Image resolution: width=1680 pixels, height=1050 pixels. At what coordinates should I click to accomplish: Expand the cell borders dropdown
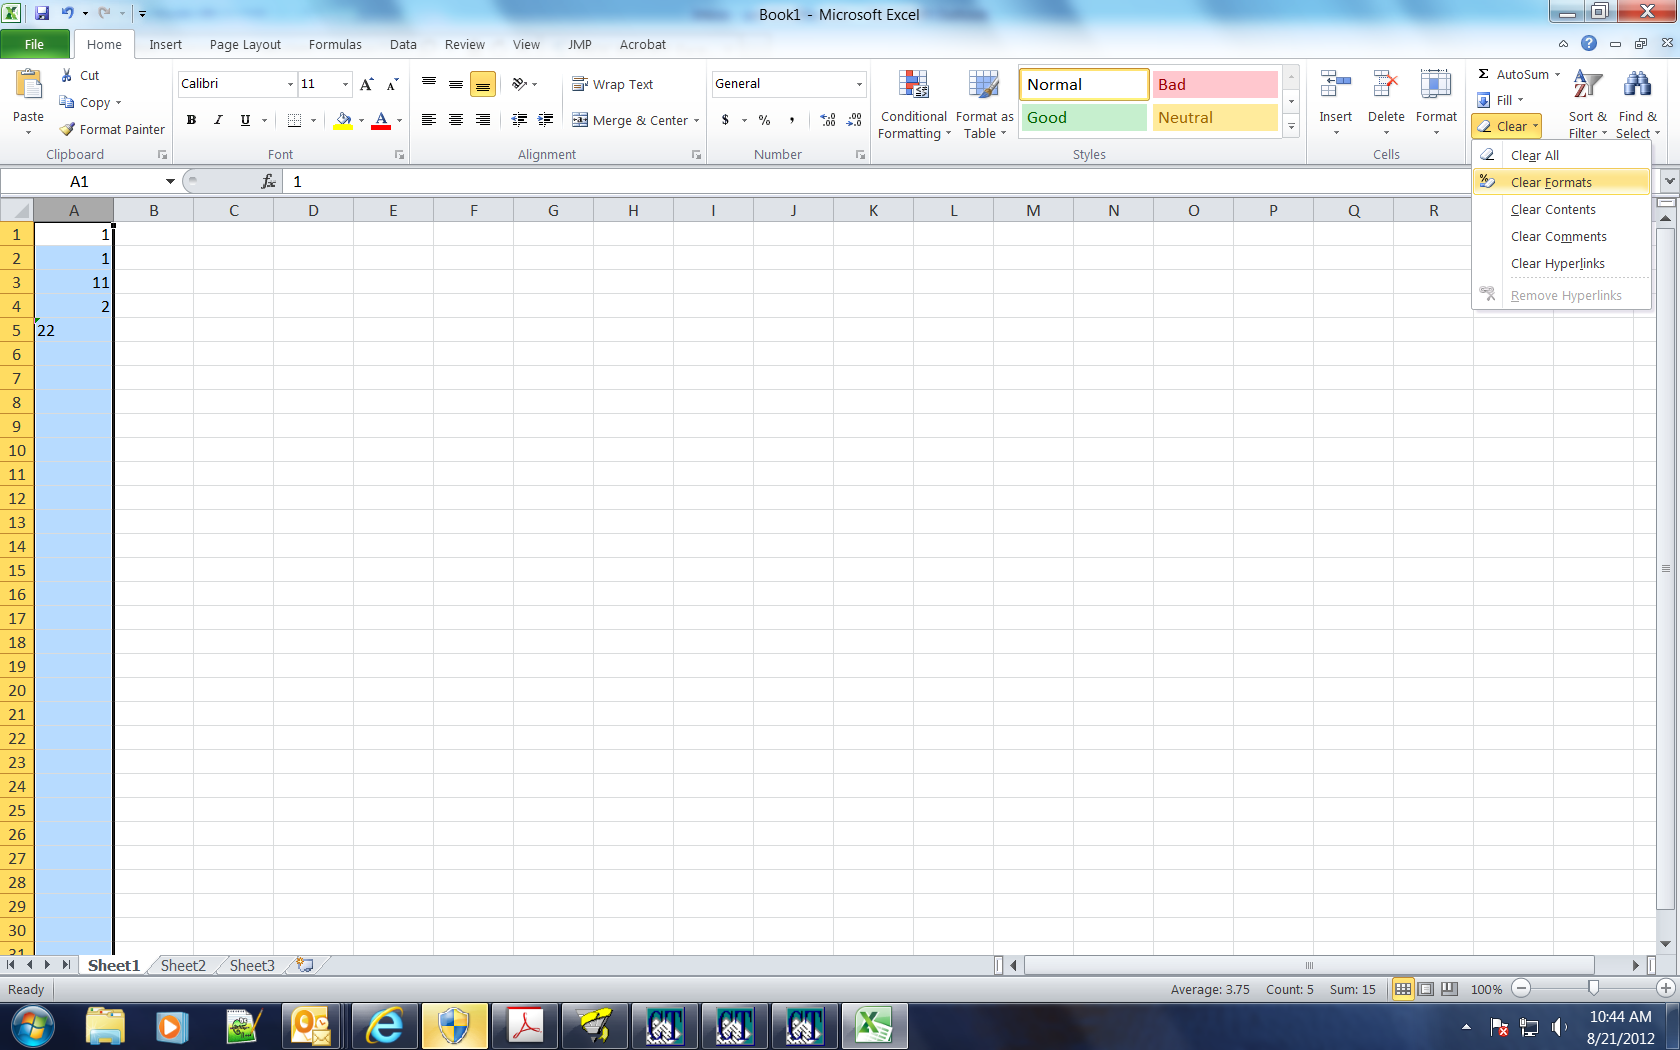[x=311, y=120]
